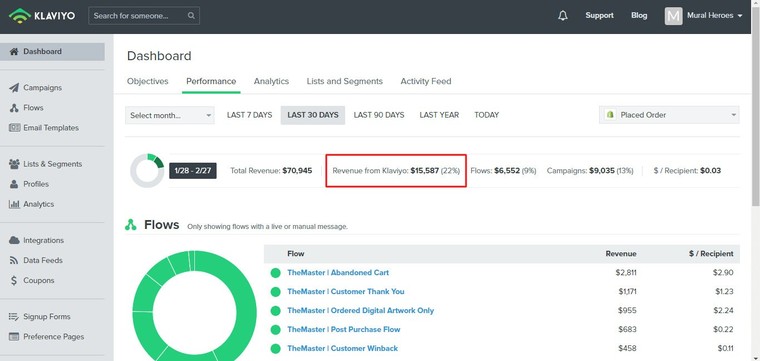This screenshot has width=760, height=361.
Task: Switch to the Lists and Segments tab
Action: [345, 81]
